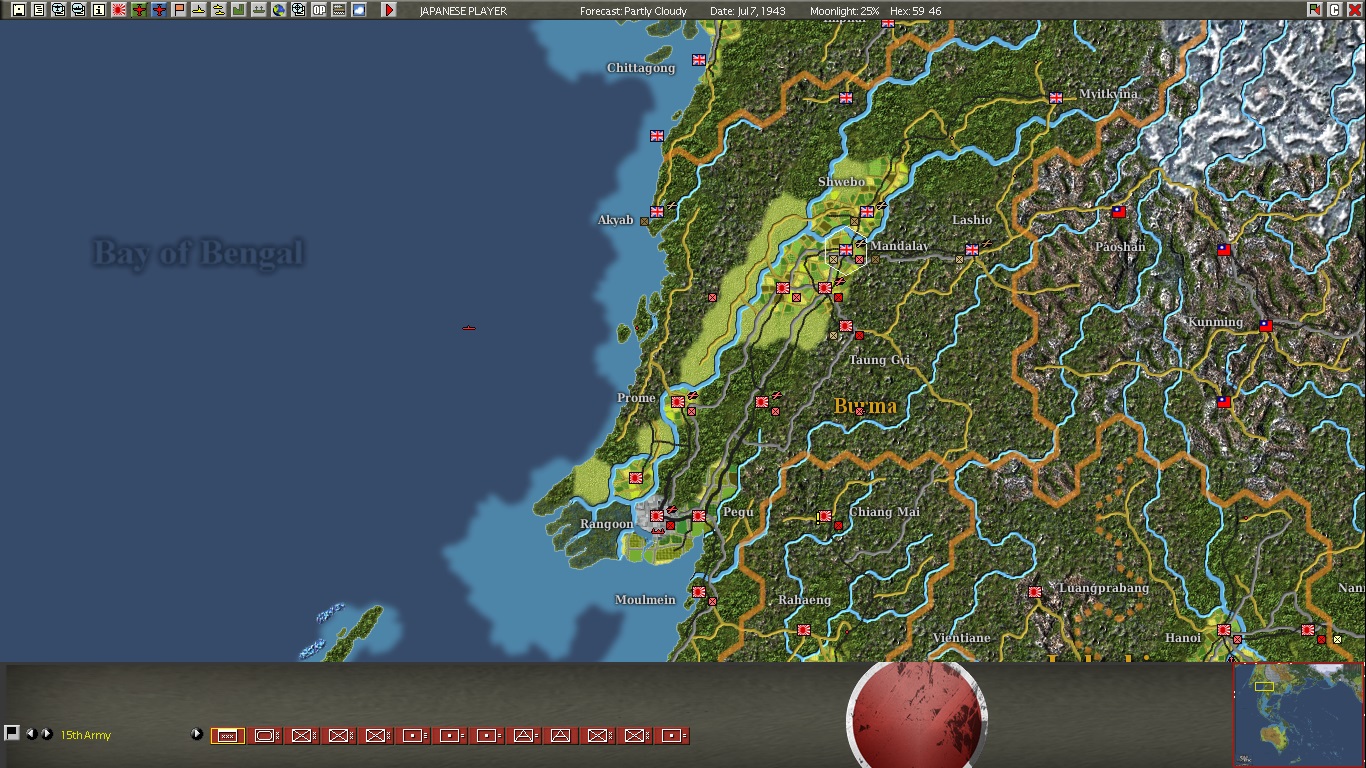Go to next HQ with right arrow
1366x768 pixels.
[46, 734]
